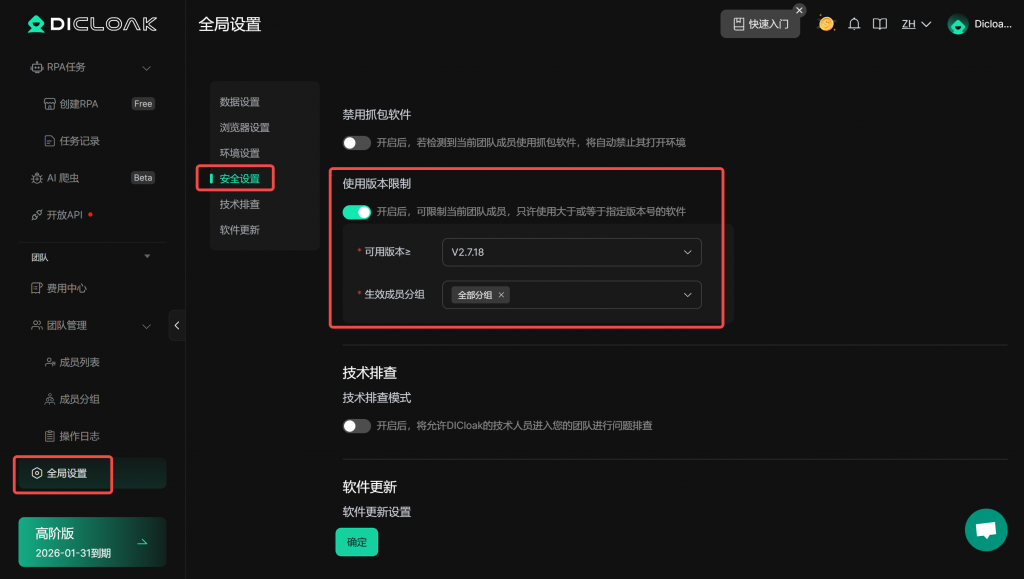The image size is (1024, 579).
Task: Click the notification bell icon
Action: click(x=854, y=24)
